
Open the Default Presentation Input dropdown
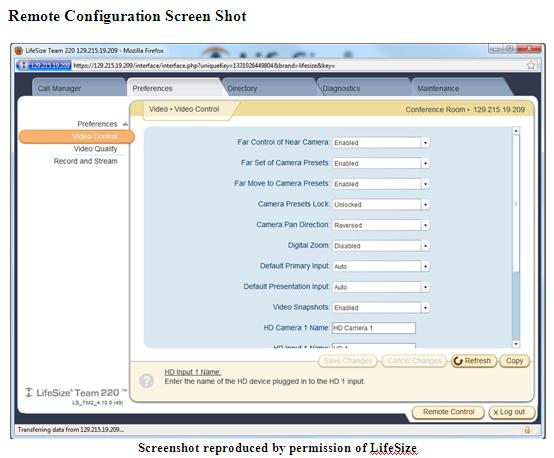[381, 287]
